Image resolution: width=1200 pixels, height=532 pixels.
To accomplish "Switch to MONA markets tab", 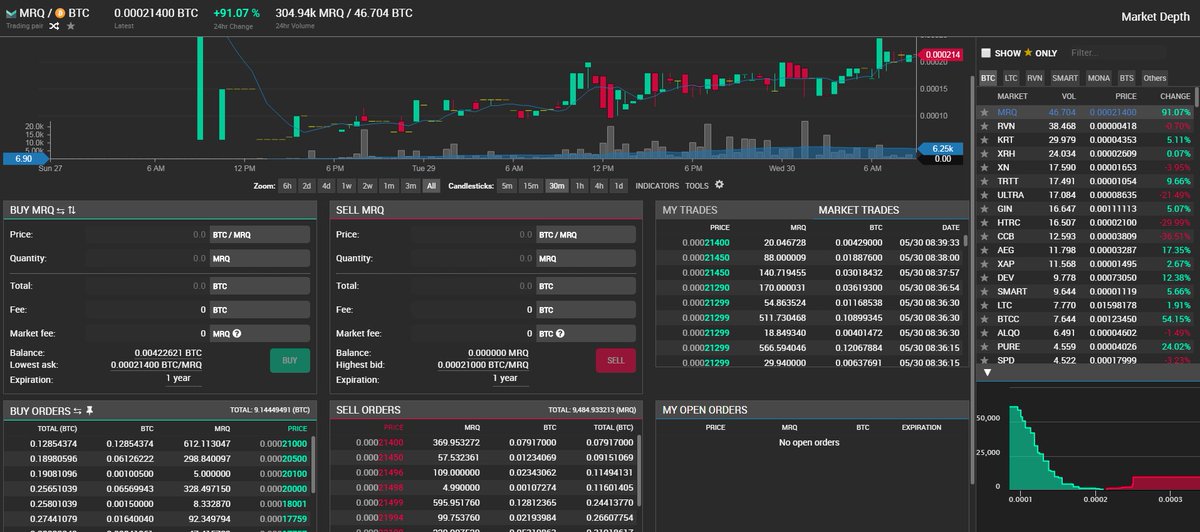I will pos(1098,77).
